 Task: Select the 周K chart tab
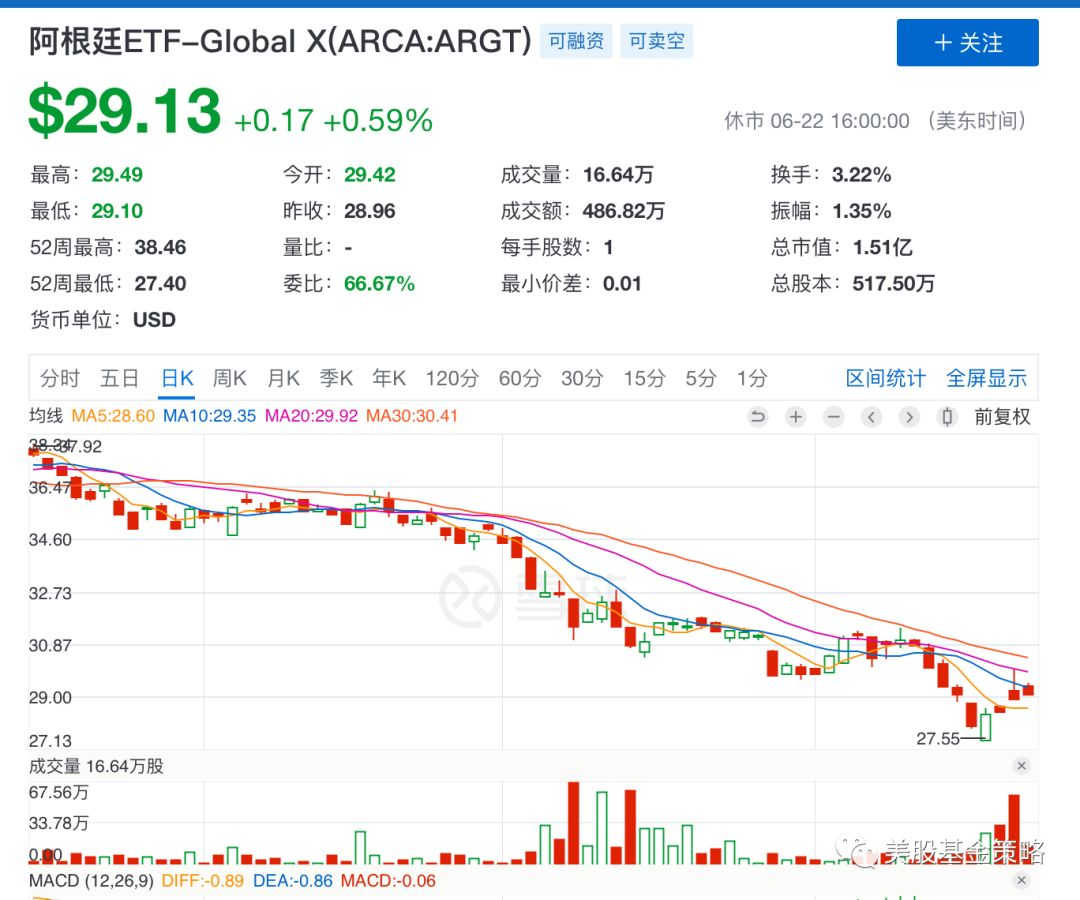[229, 378]
